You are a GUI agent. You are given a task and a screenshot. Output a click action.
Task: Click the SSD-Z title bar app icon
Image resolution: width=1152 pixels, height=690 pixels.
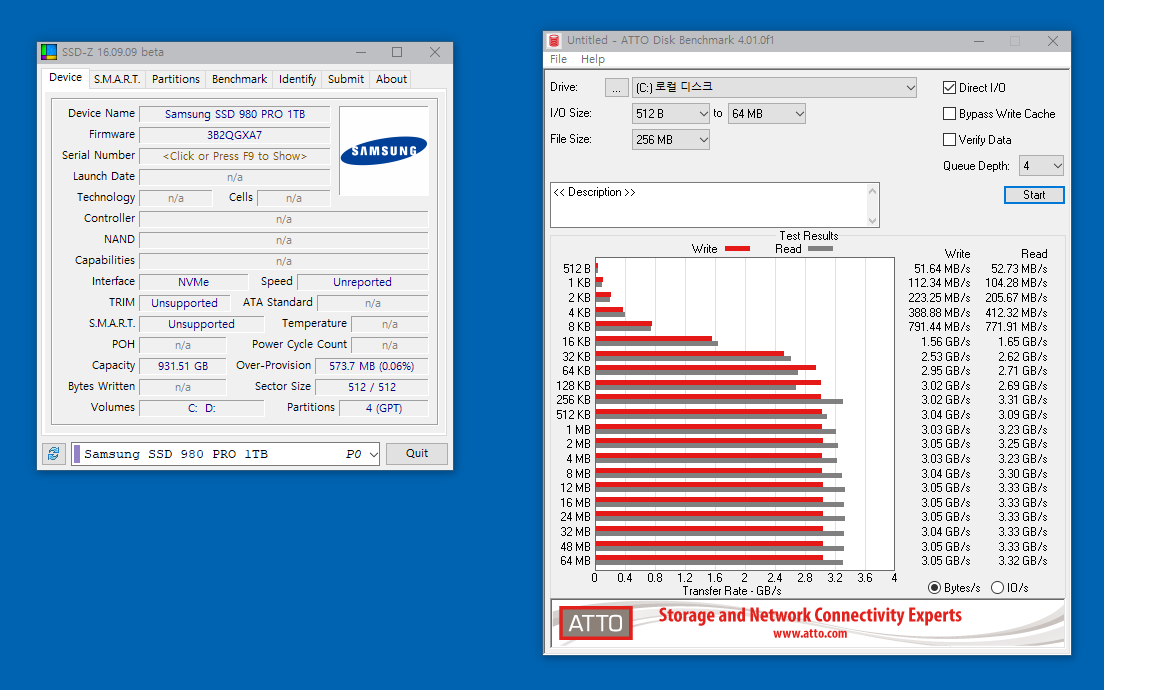click(49, 52)
